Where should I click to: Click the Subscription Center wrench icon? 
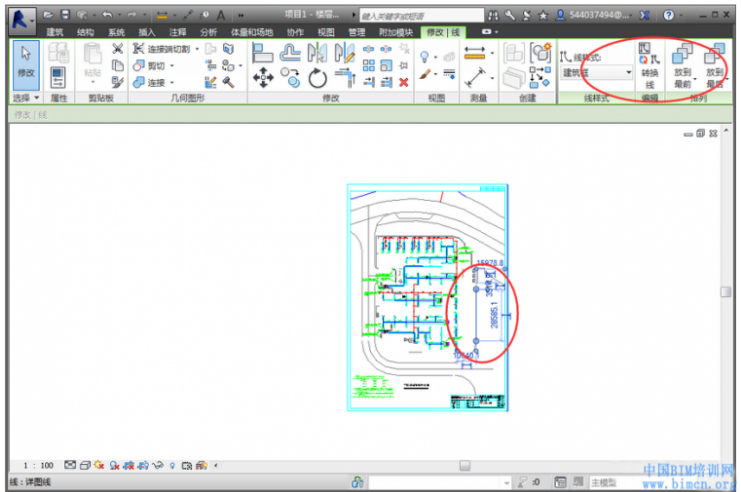(x=509, y=16)
